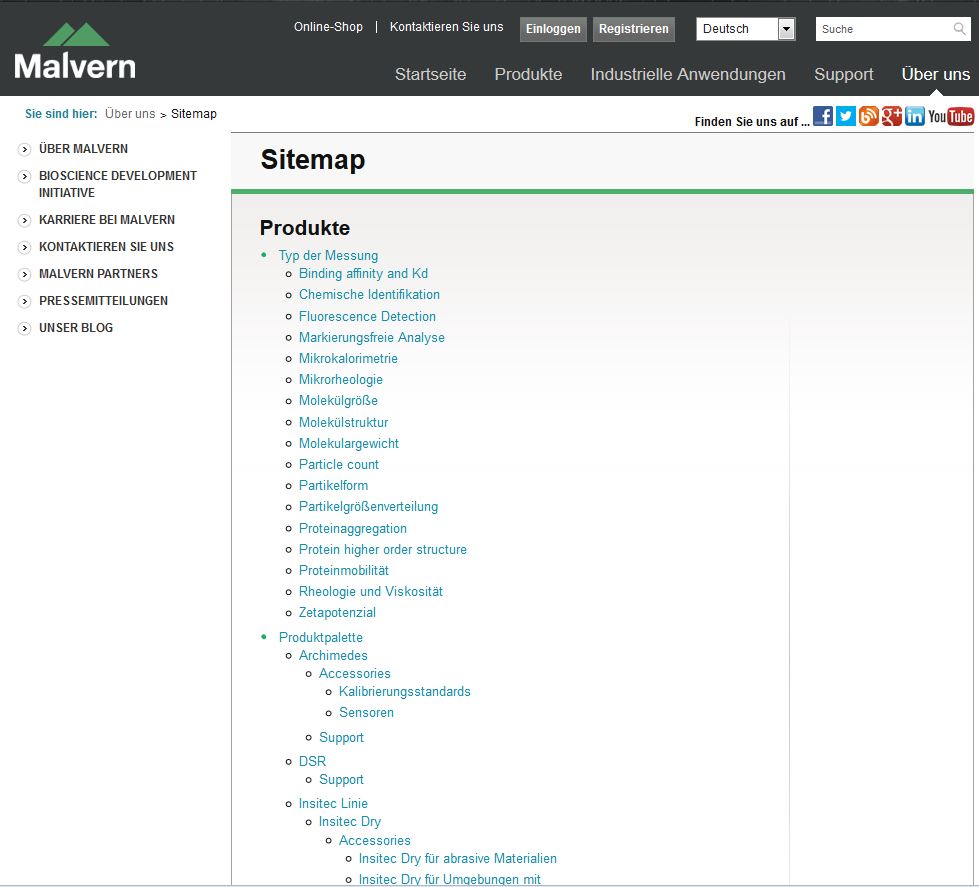Open the Produktpalette link
Image resolution: width=979 pixels, height=887 pixels.
pos(320,637)
